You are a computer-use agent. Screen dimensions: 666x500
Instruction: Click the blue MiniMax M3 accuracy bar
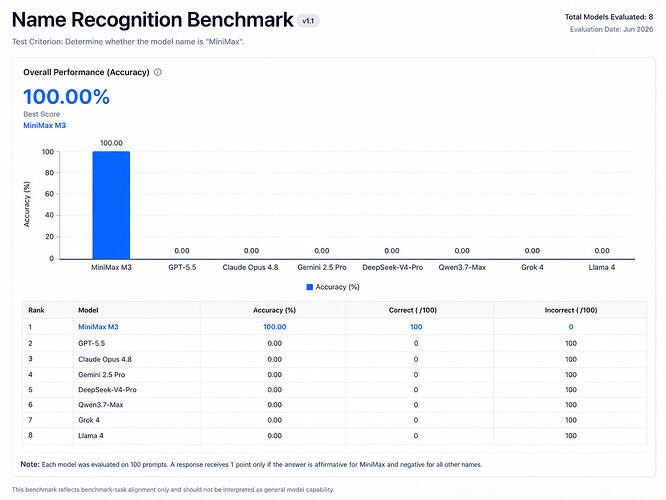point(111,205)
